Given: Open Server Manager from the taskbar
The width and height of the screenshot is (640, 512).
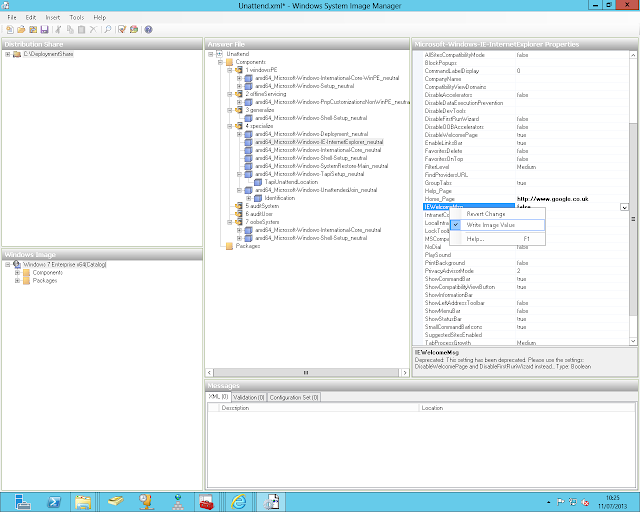Looking at the screenshot, I should point(23,502).
